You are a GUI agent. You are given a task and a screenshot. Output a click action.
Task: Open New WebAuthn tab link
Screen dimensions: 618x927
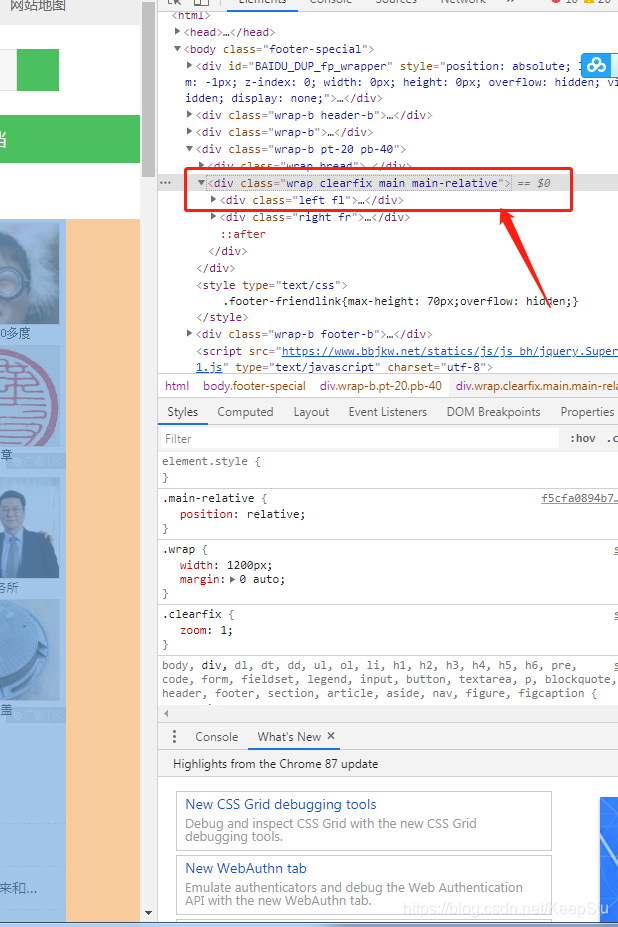[x=246, y=868]
